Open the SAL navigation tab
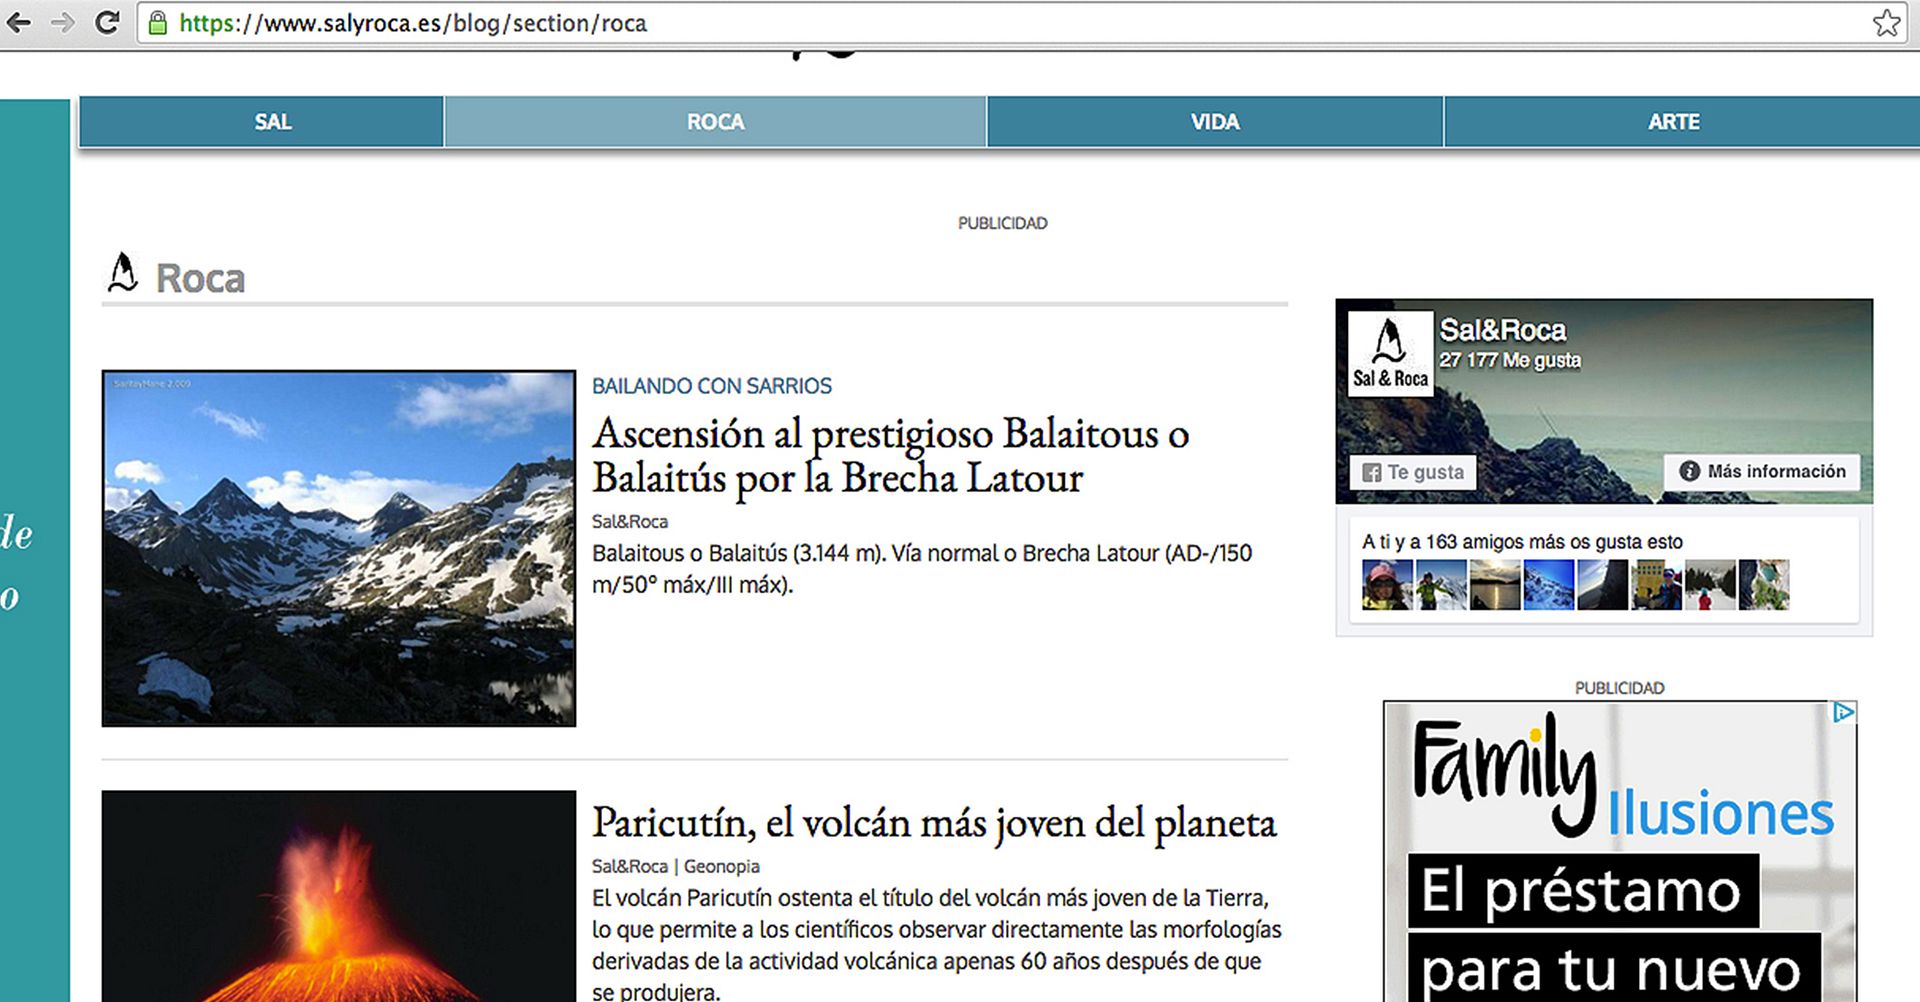The height and width of the screenshot is (1002, 1920). (272, 122)
